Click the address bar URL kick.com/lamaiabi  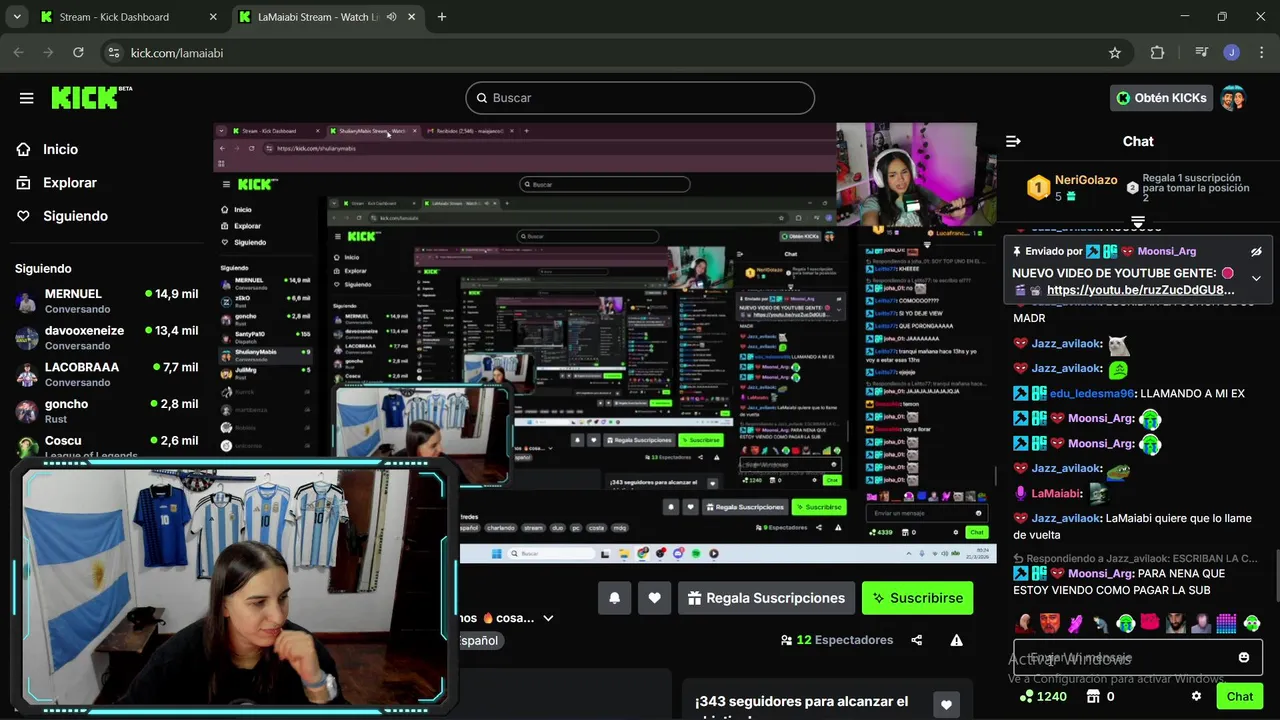pyautogui.click(x=177, y=53)
